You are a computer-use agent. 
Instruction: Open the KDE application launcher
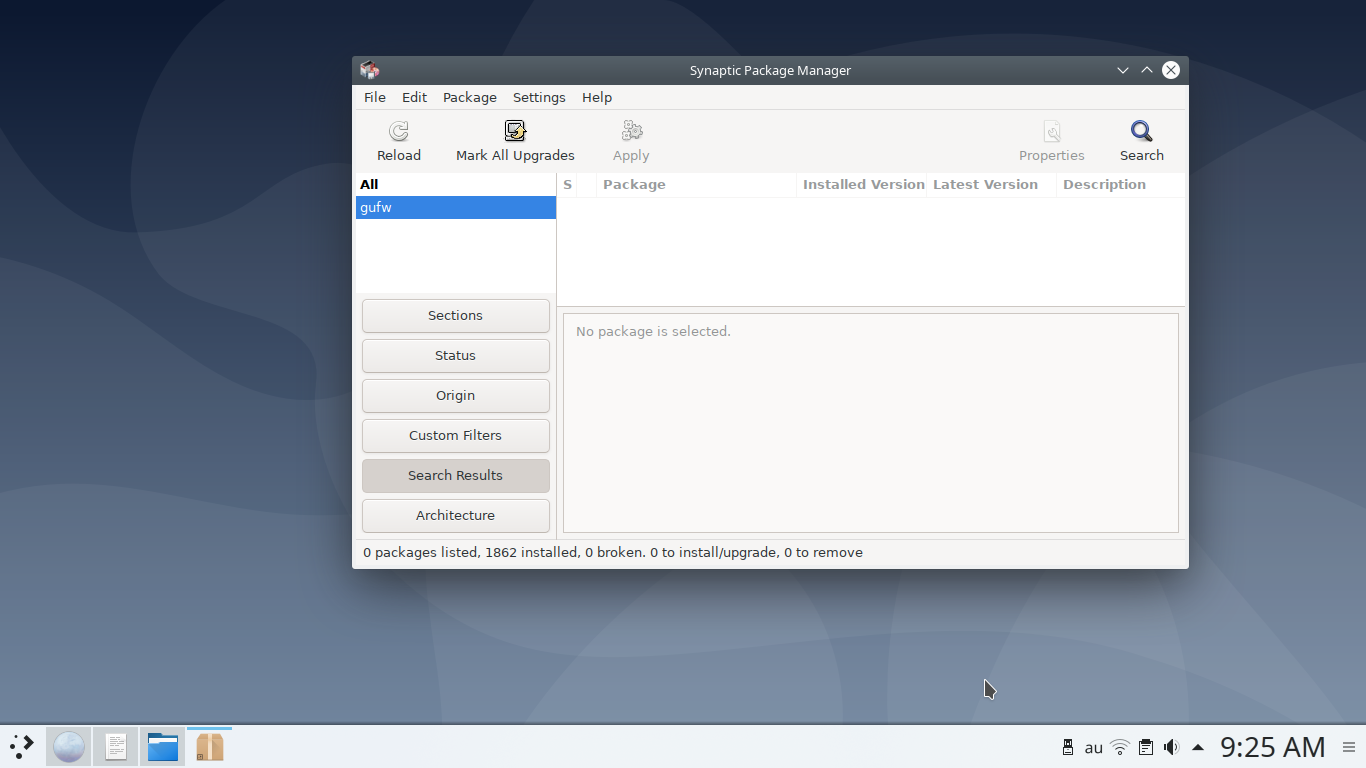(x=22, y=746)
